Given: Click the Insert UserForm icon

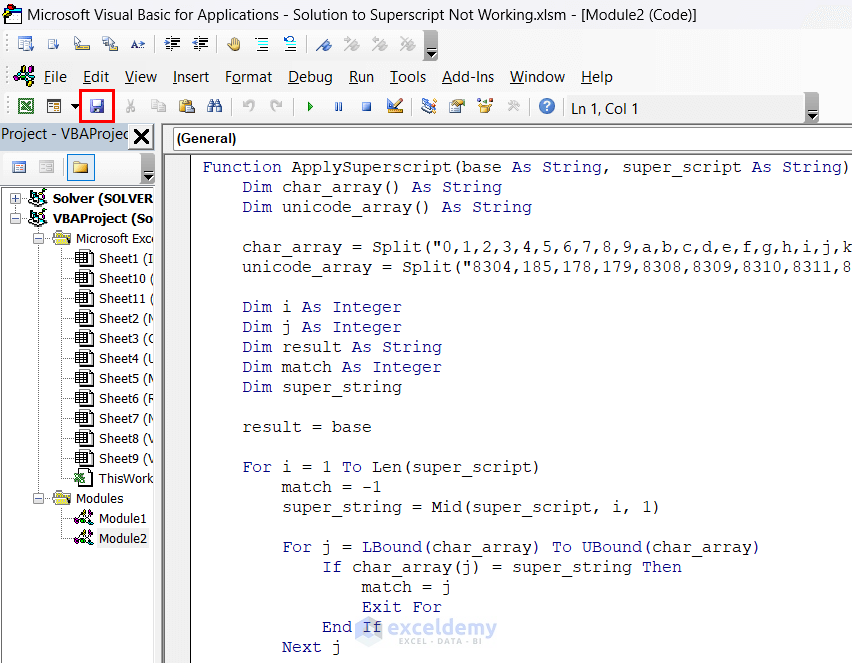Looking at the screenshot, I should coord(54,106).
